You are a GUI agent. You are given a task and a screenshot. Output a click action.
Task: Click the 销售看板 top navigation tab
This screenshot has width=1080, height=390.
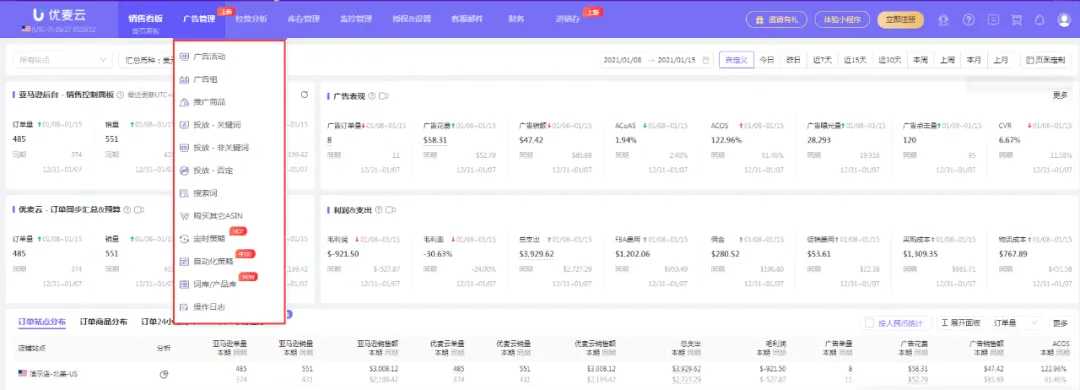click(x=145, y=19)
